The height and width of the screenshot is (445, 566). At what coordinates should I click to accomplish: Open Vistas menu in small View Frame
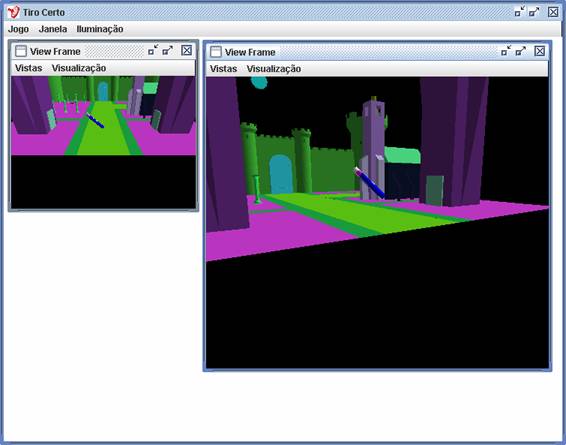(x=29, y=68)
